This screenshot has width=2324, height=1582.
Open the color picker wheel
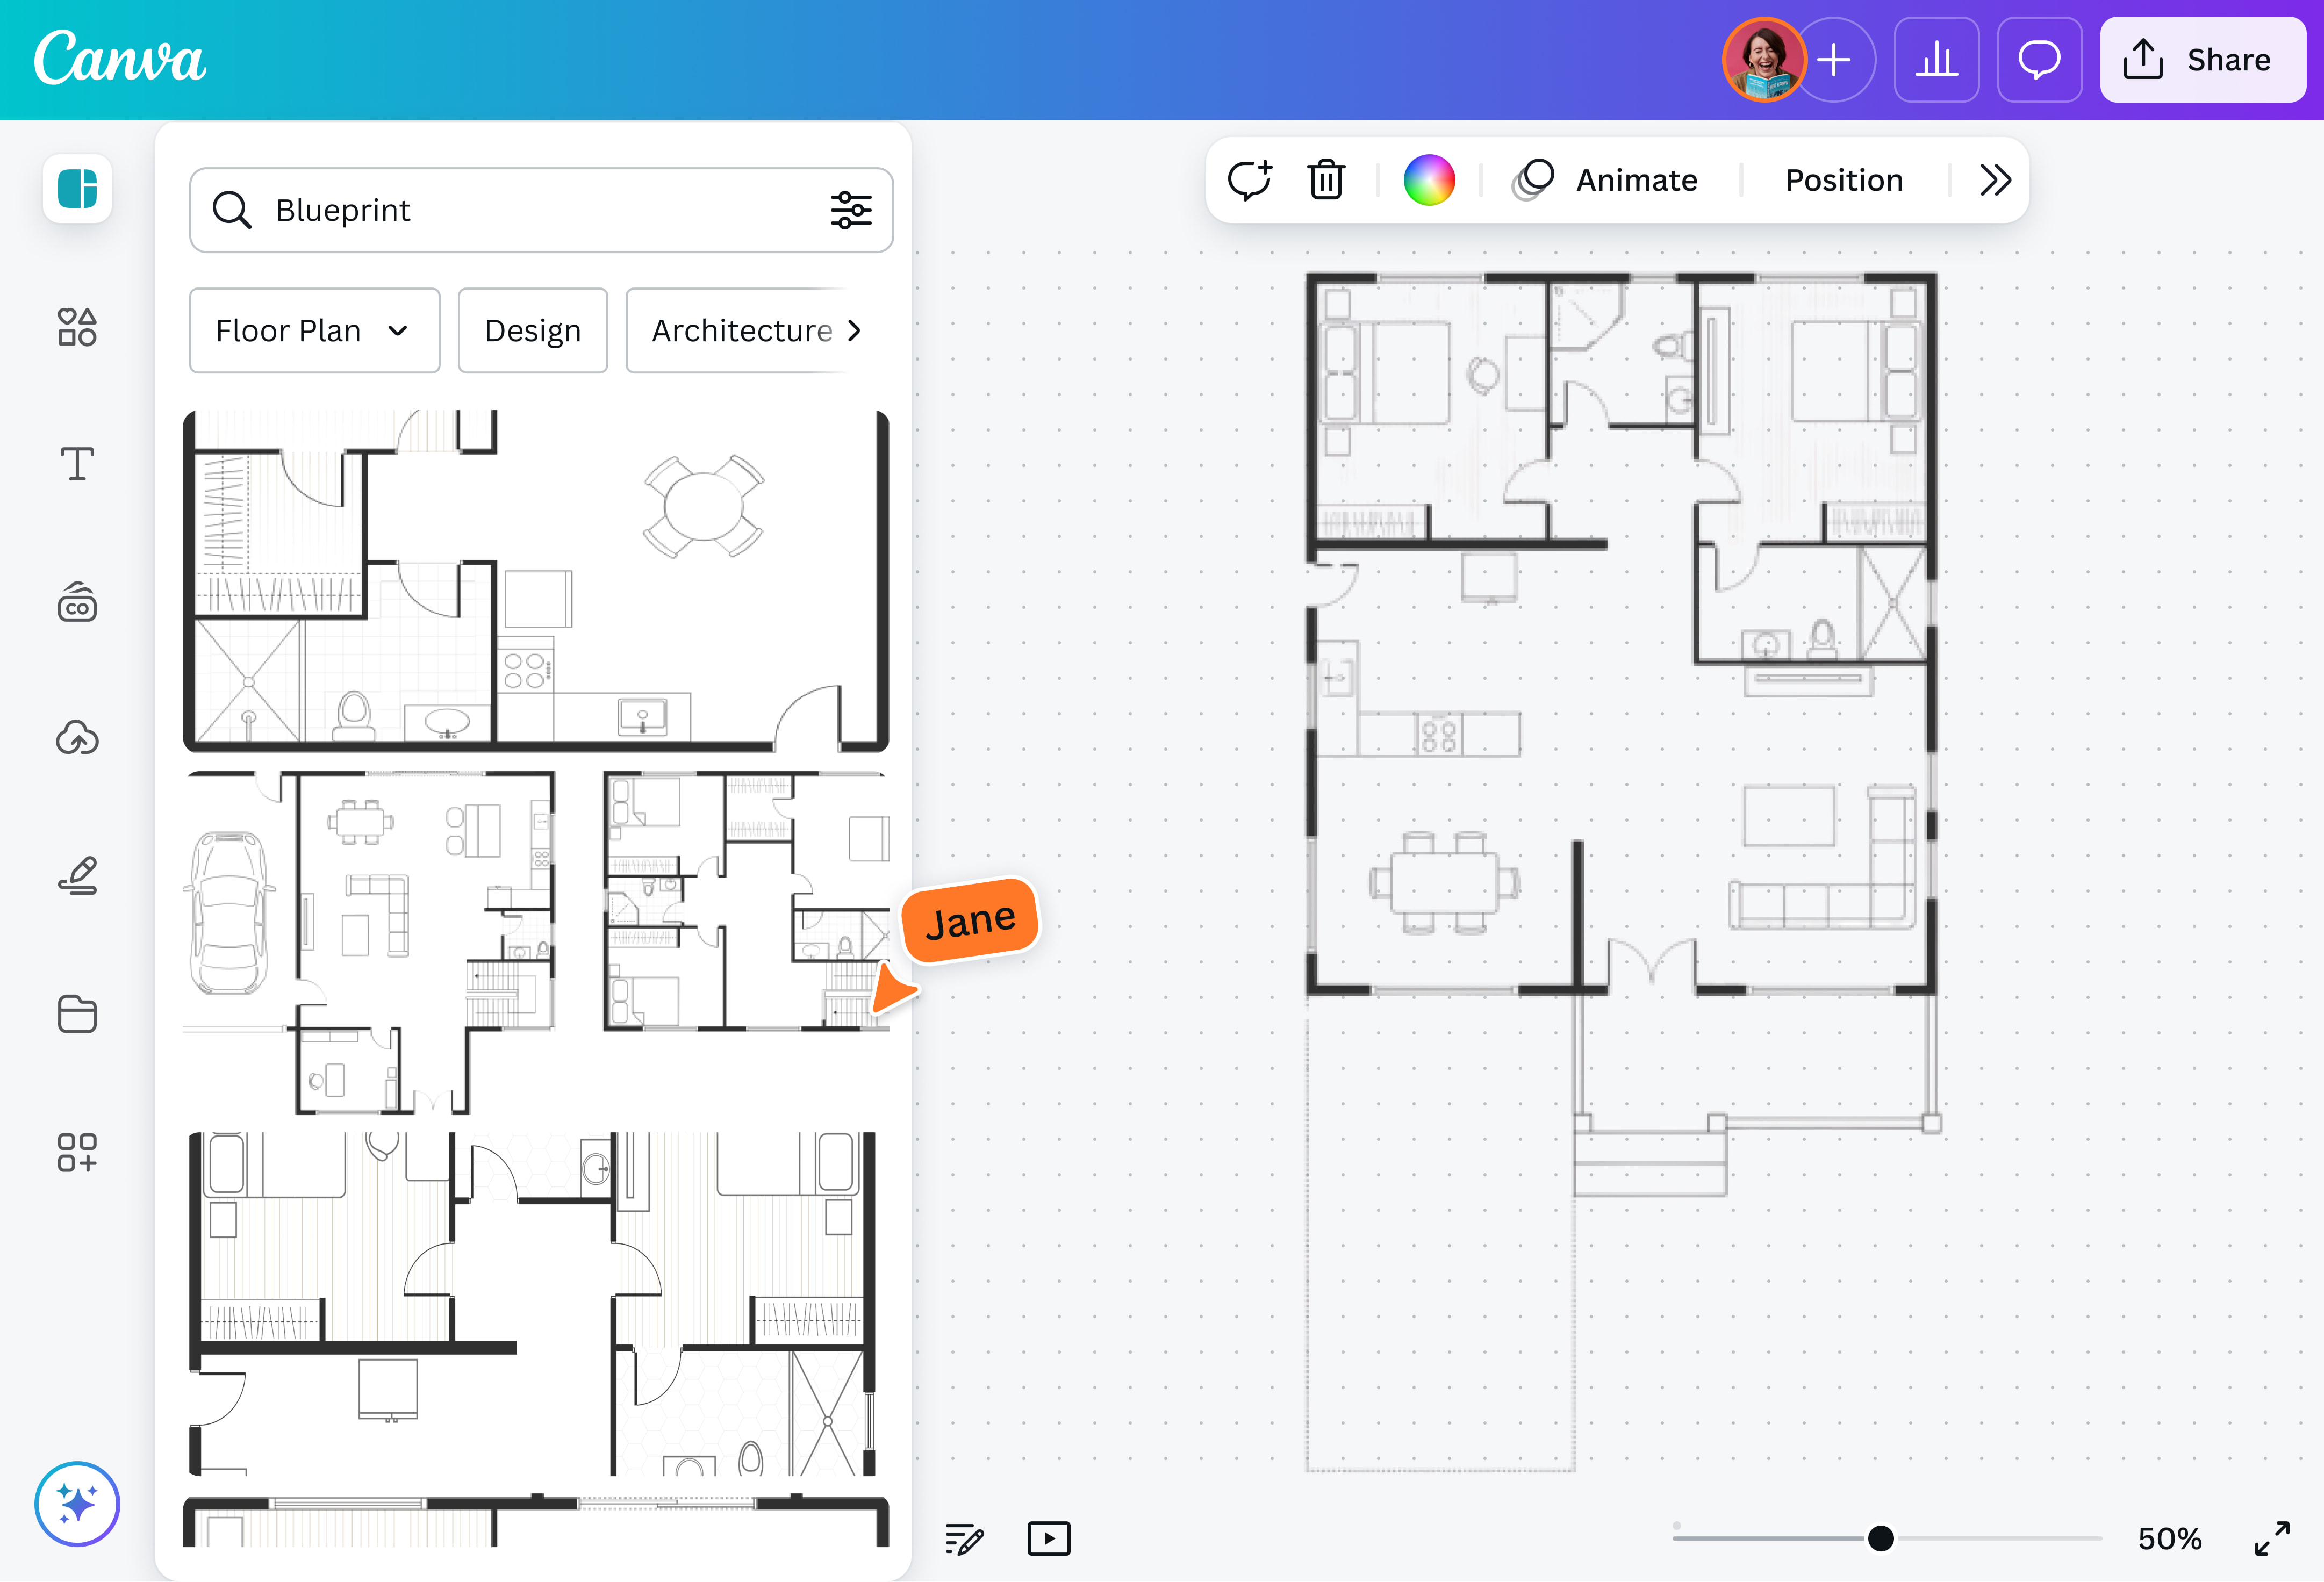coord(1429,180)
